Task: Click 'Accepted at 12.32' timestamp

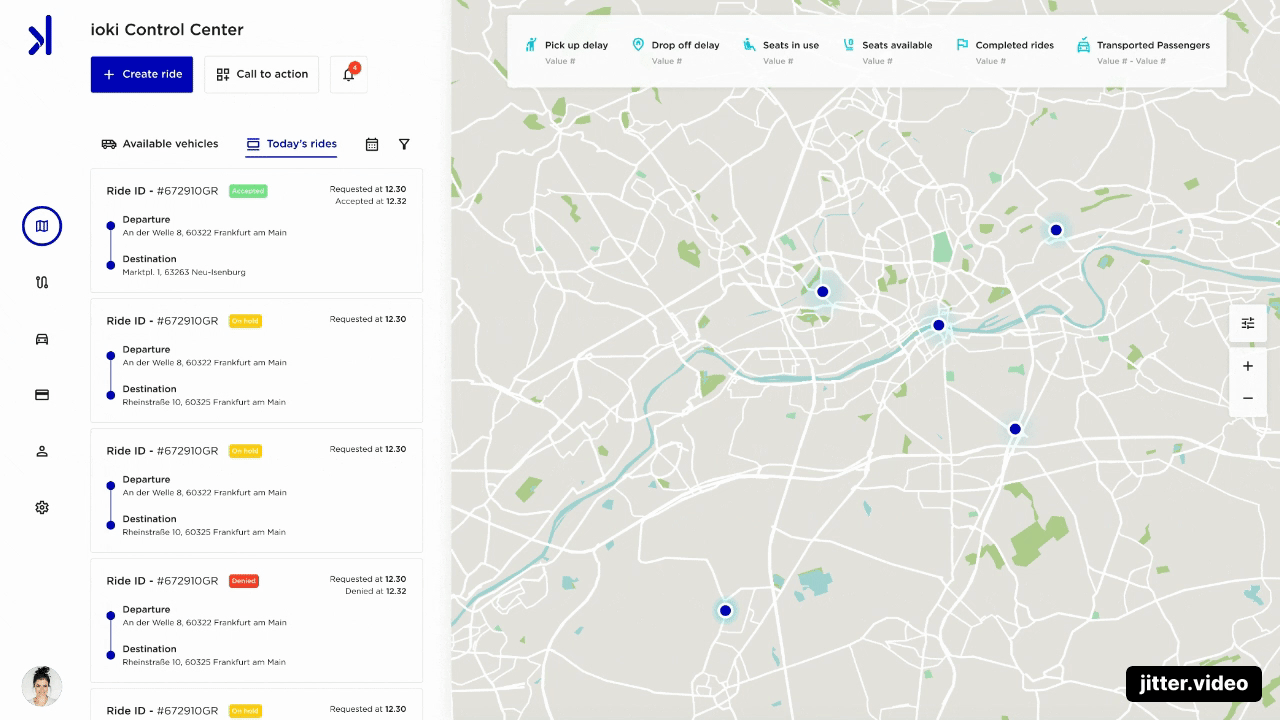Action: point(370,201)
